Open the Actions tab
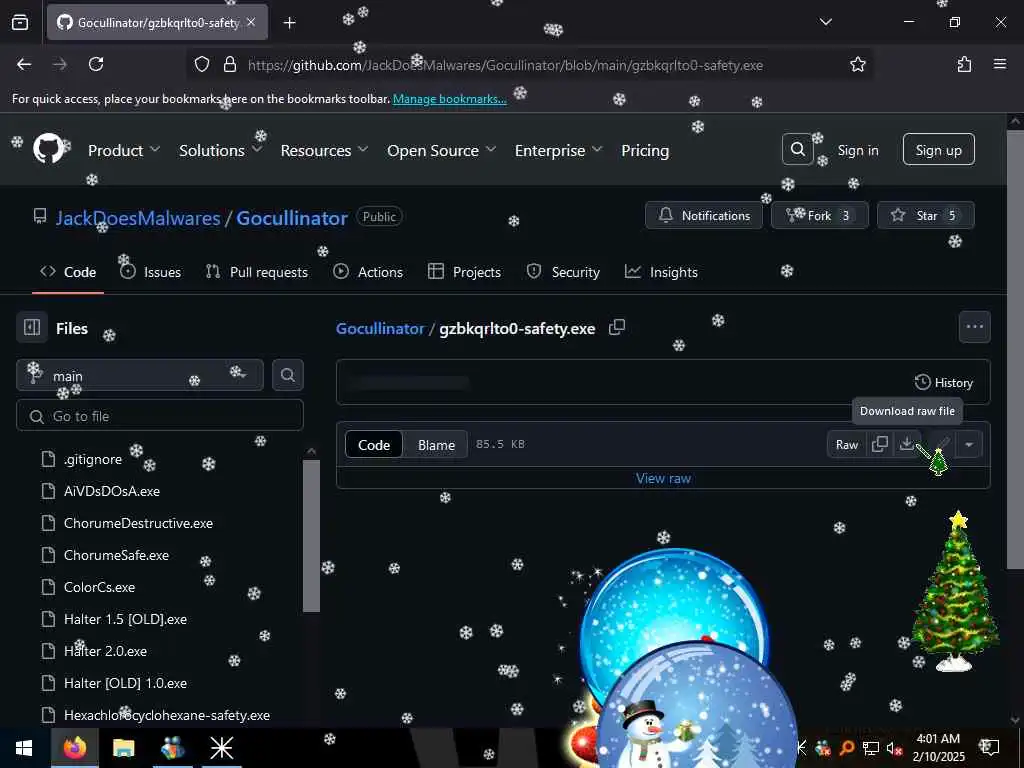This screenshot has width=1024, height=768. (x=368, y=272)
